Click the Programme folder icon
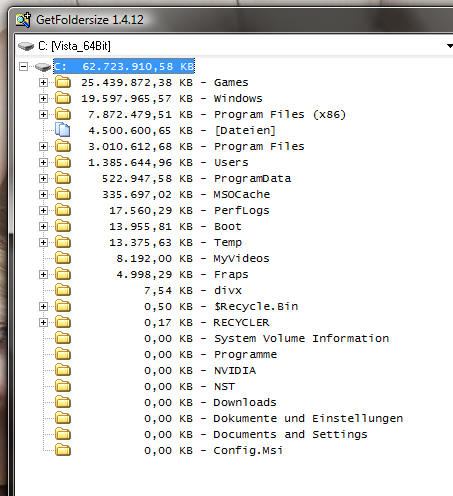Viewport: 453px width, 496px height. (x=63, y=354)
